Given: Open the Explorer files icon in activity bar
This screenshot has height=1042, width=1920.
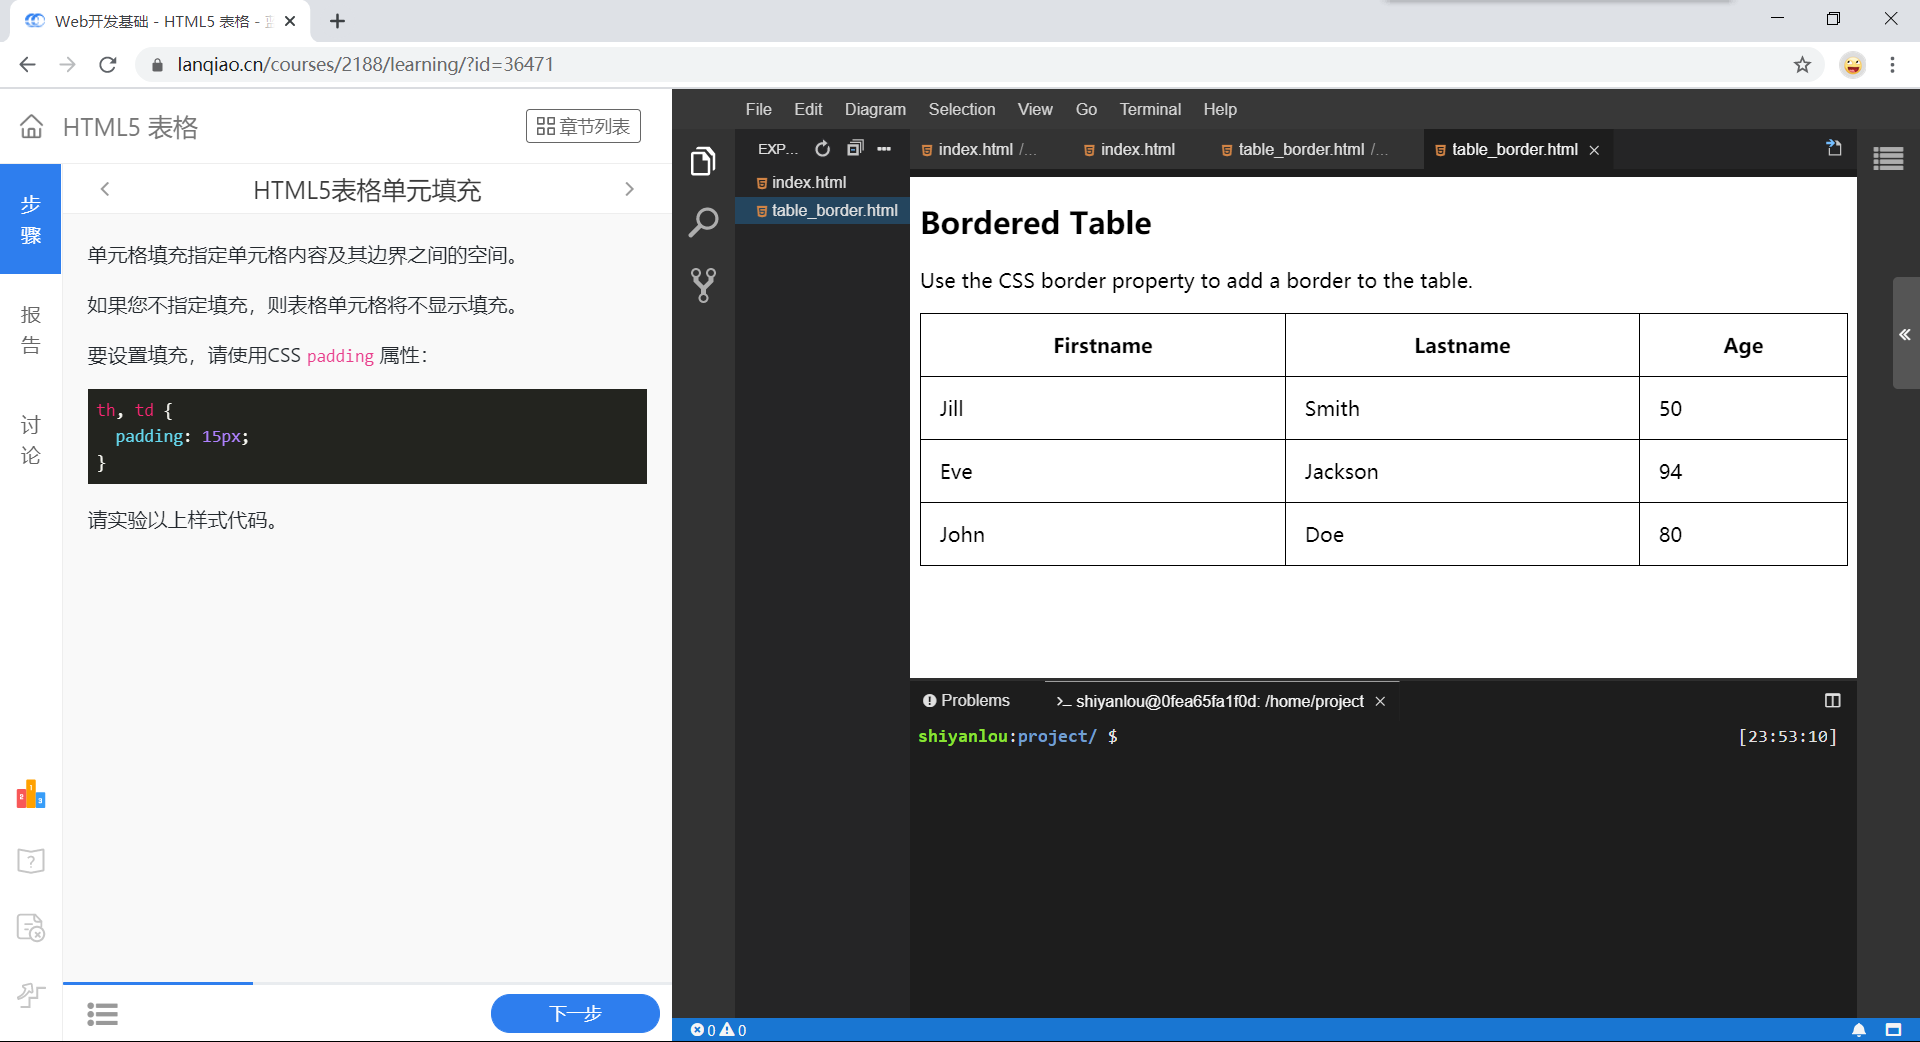Looking at the screenshot, I should (x=703, y=161).
